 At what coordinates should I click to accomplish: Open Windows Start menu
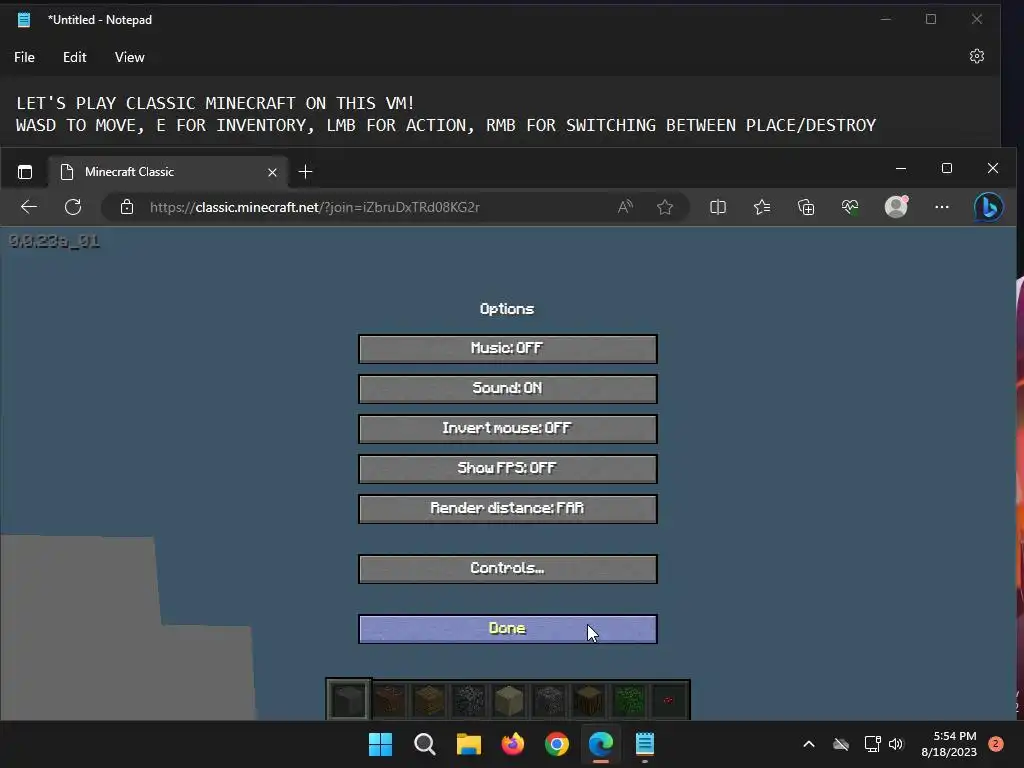point(380,744)
